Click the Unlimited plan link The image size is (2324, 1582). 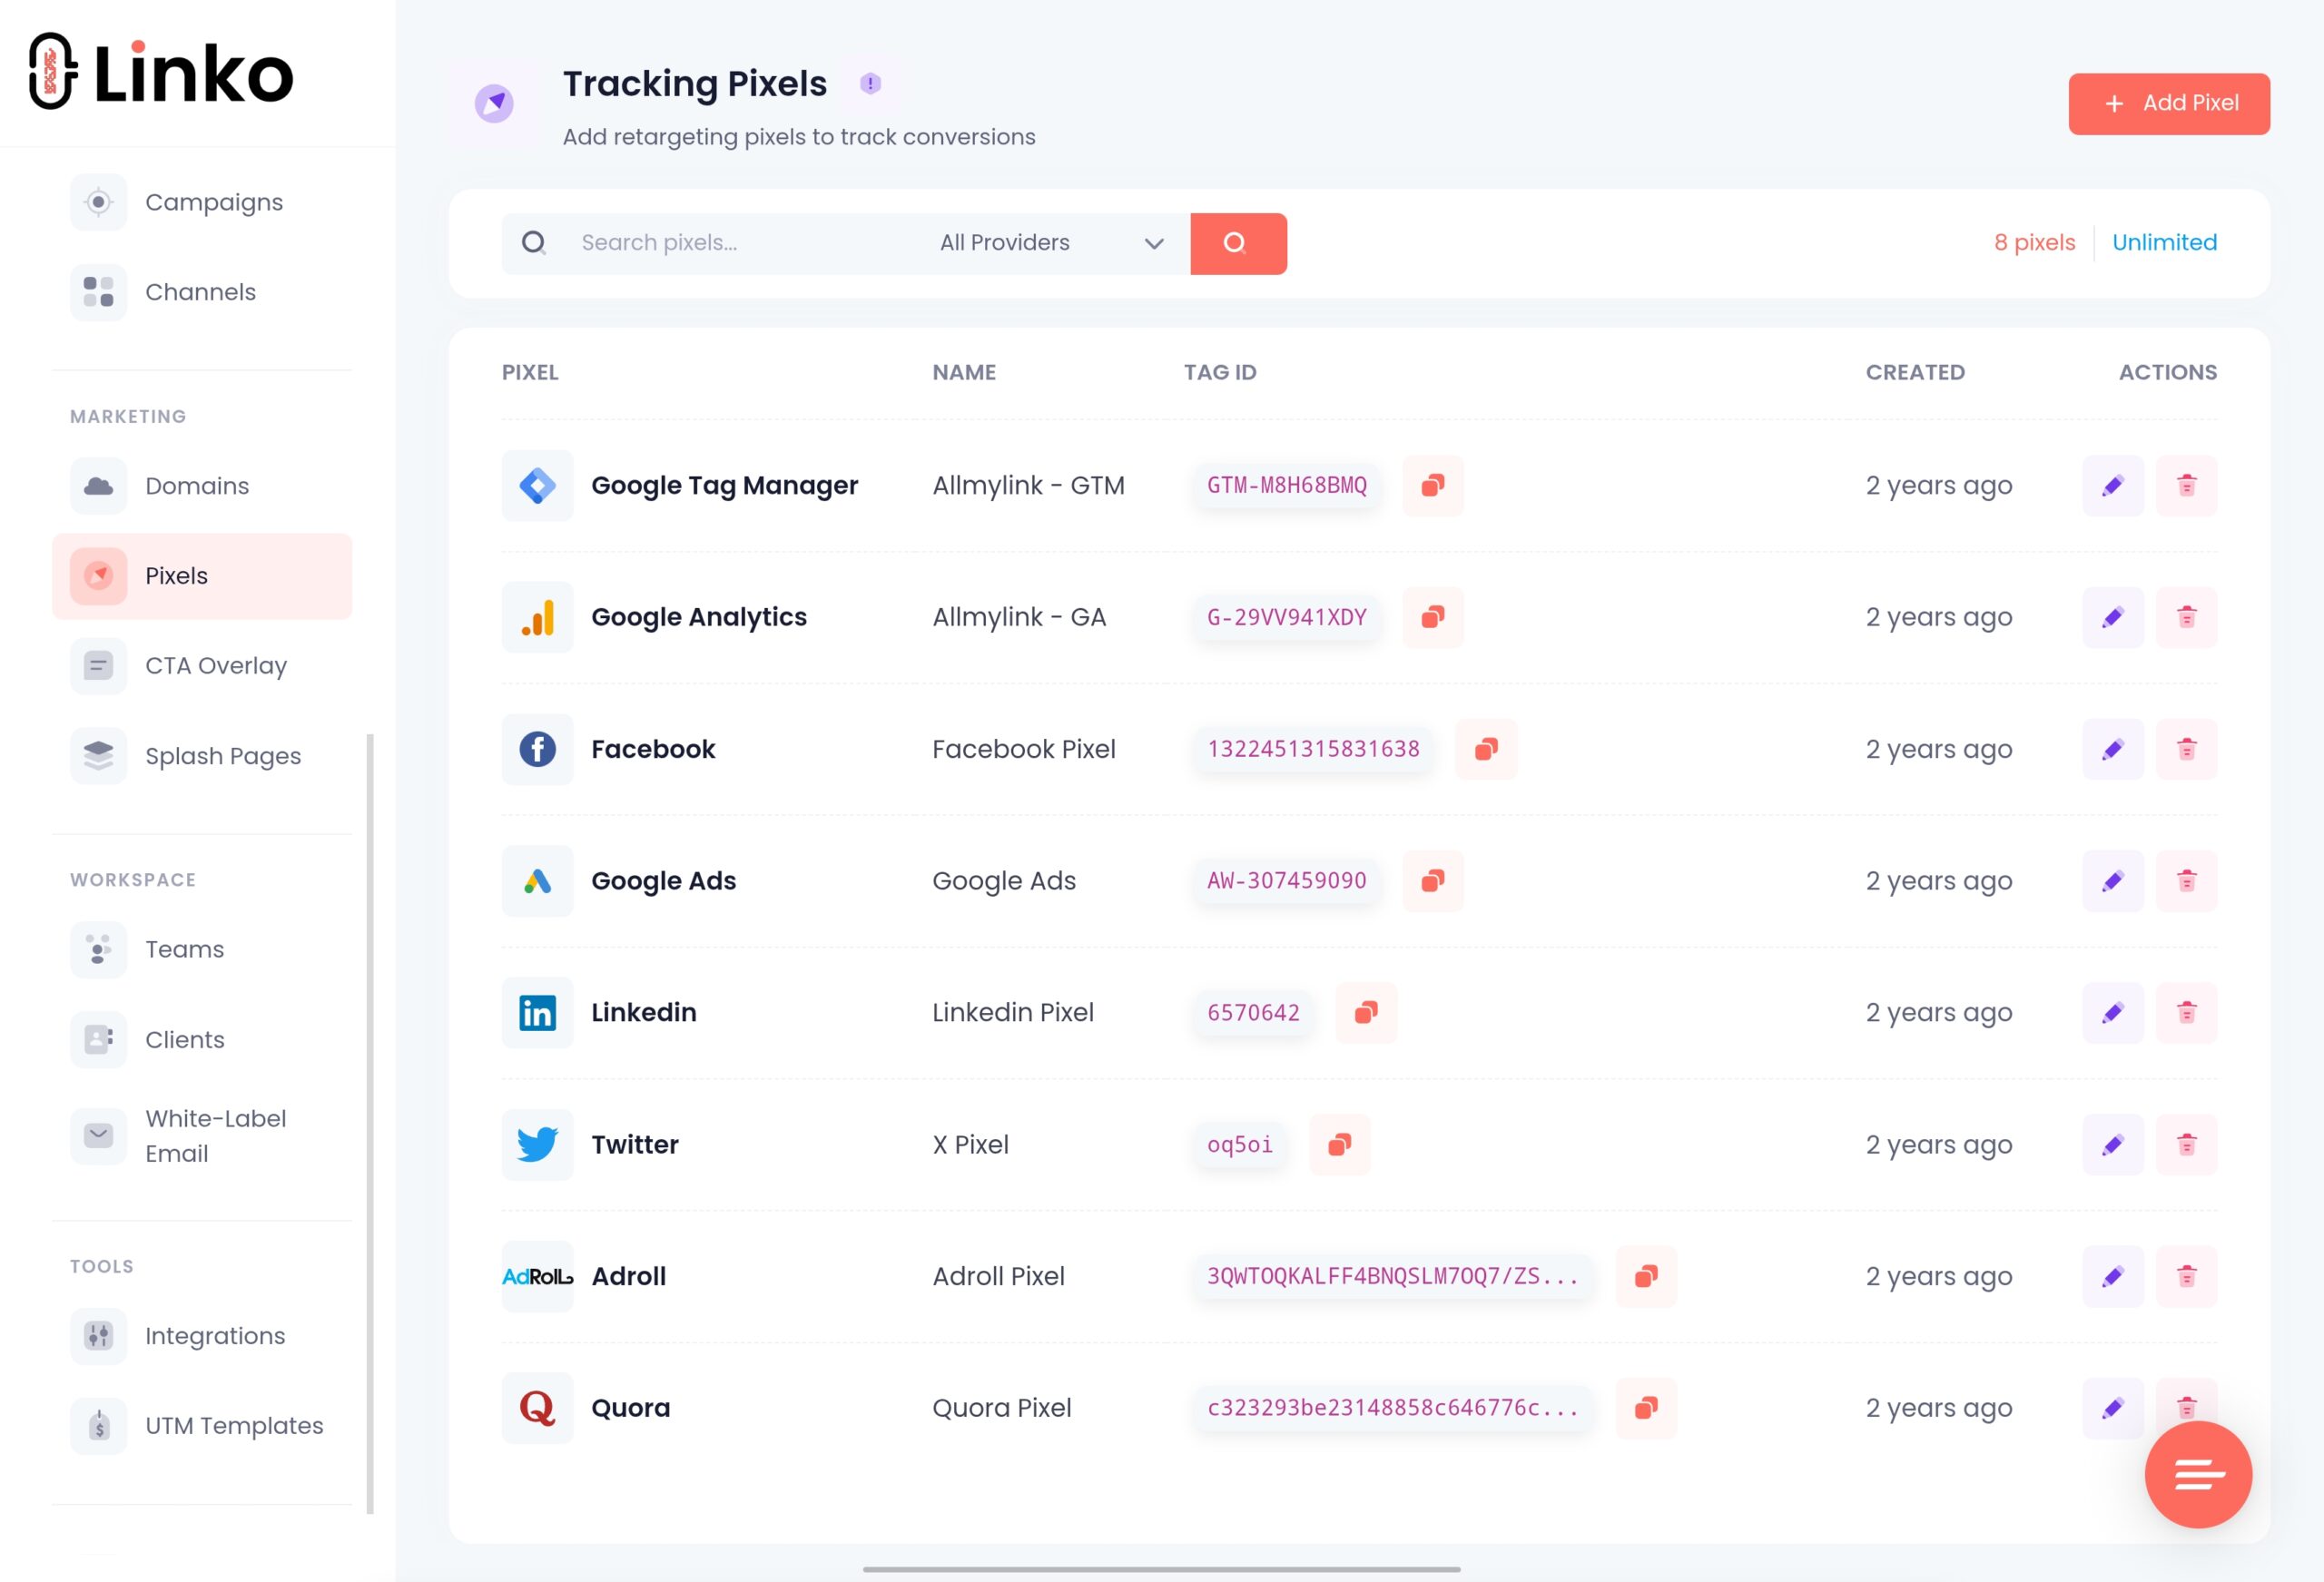click(x=2164, y=242)
